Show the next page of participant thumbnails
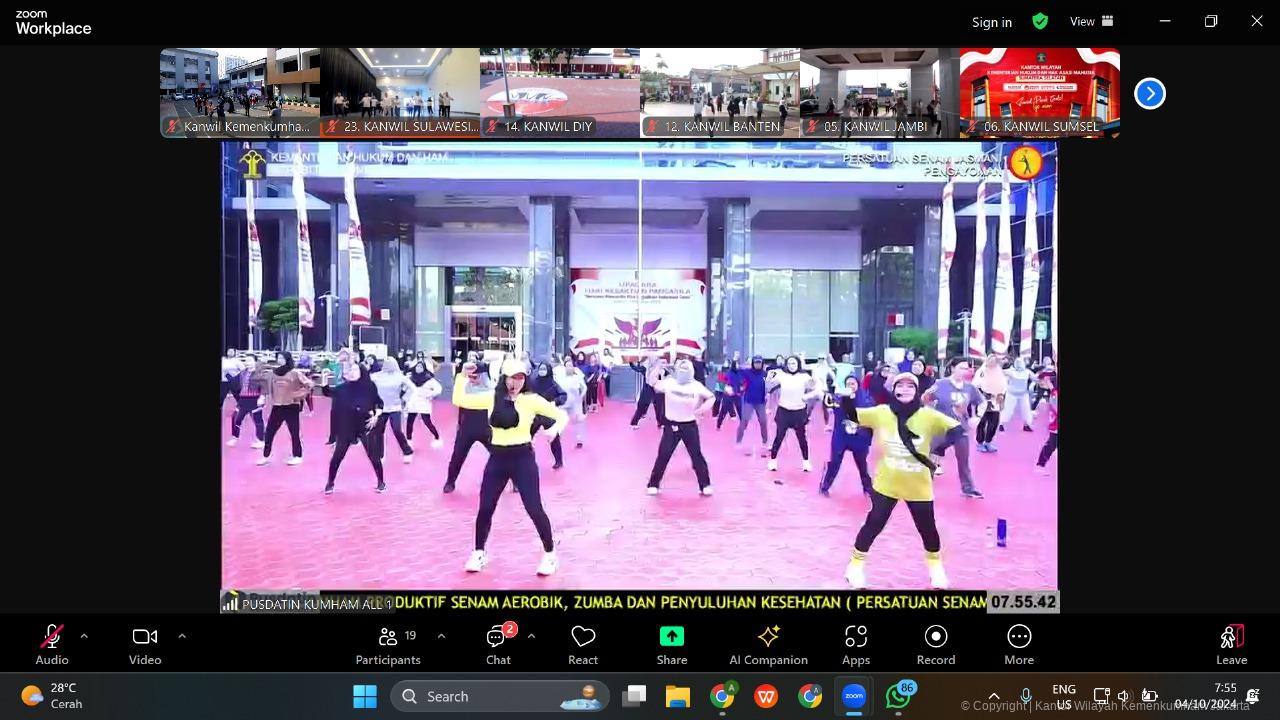The width and height of the screenshot is (1280, 720). (1150, 93)
